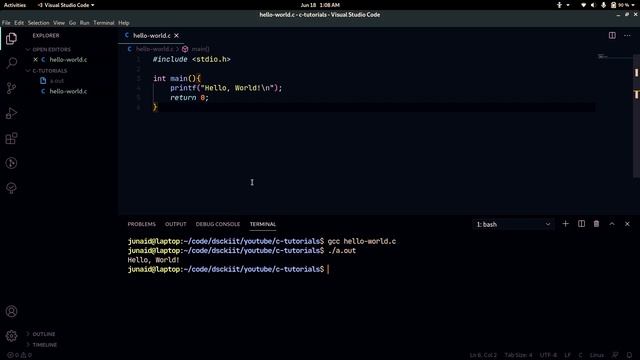
Task: Click Linux configuration in status bar
Action: (x=597, y=355)
